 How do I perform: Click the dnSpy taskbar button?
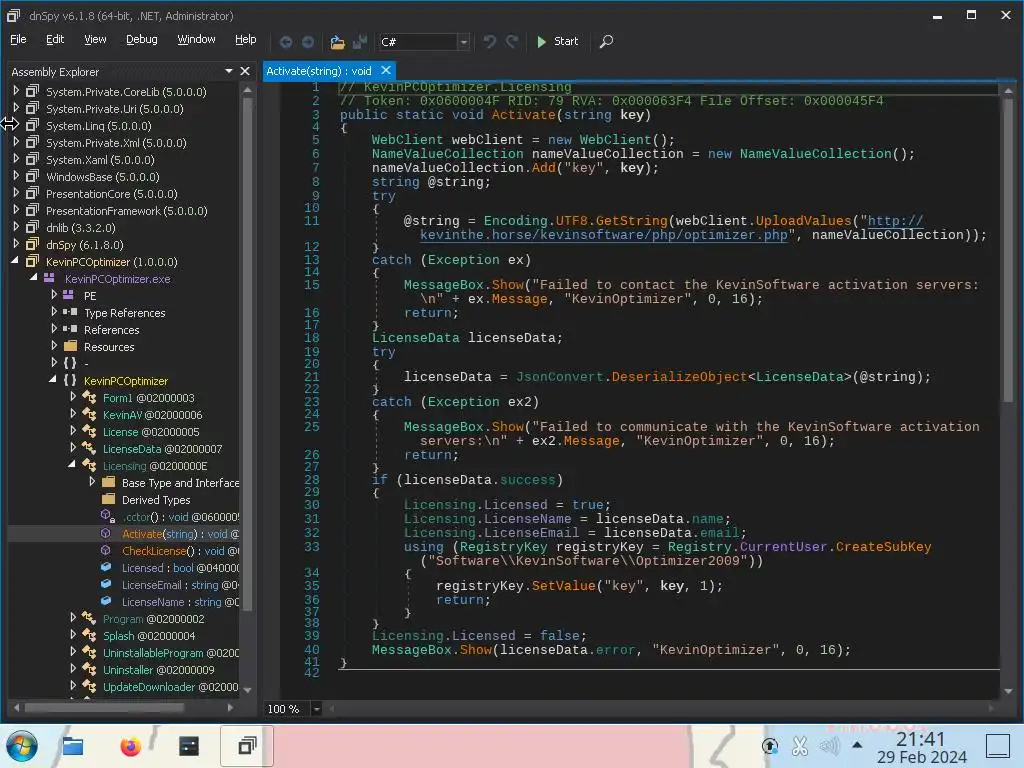pyautogui.click(x=246, y=746)
